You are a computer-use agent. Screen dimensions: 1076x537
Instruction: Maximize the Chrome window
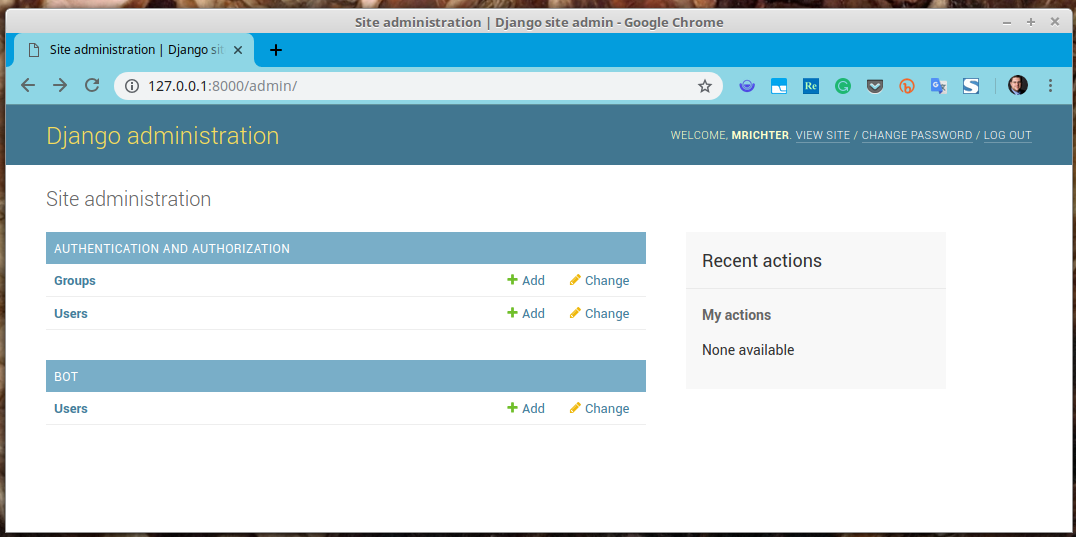coord(1031,23)
